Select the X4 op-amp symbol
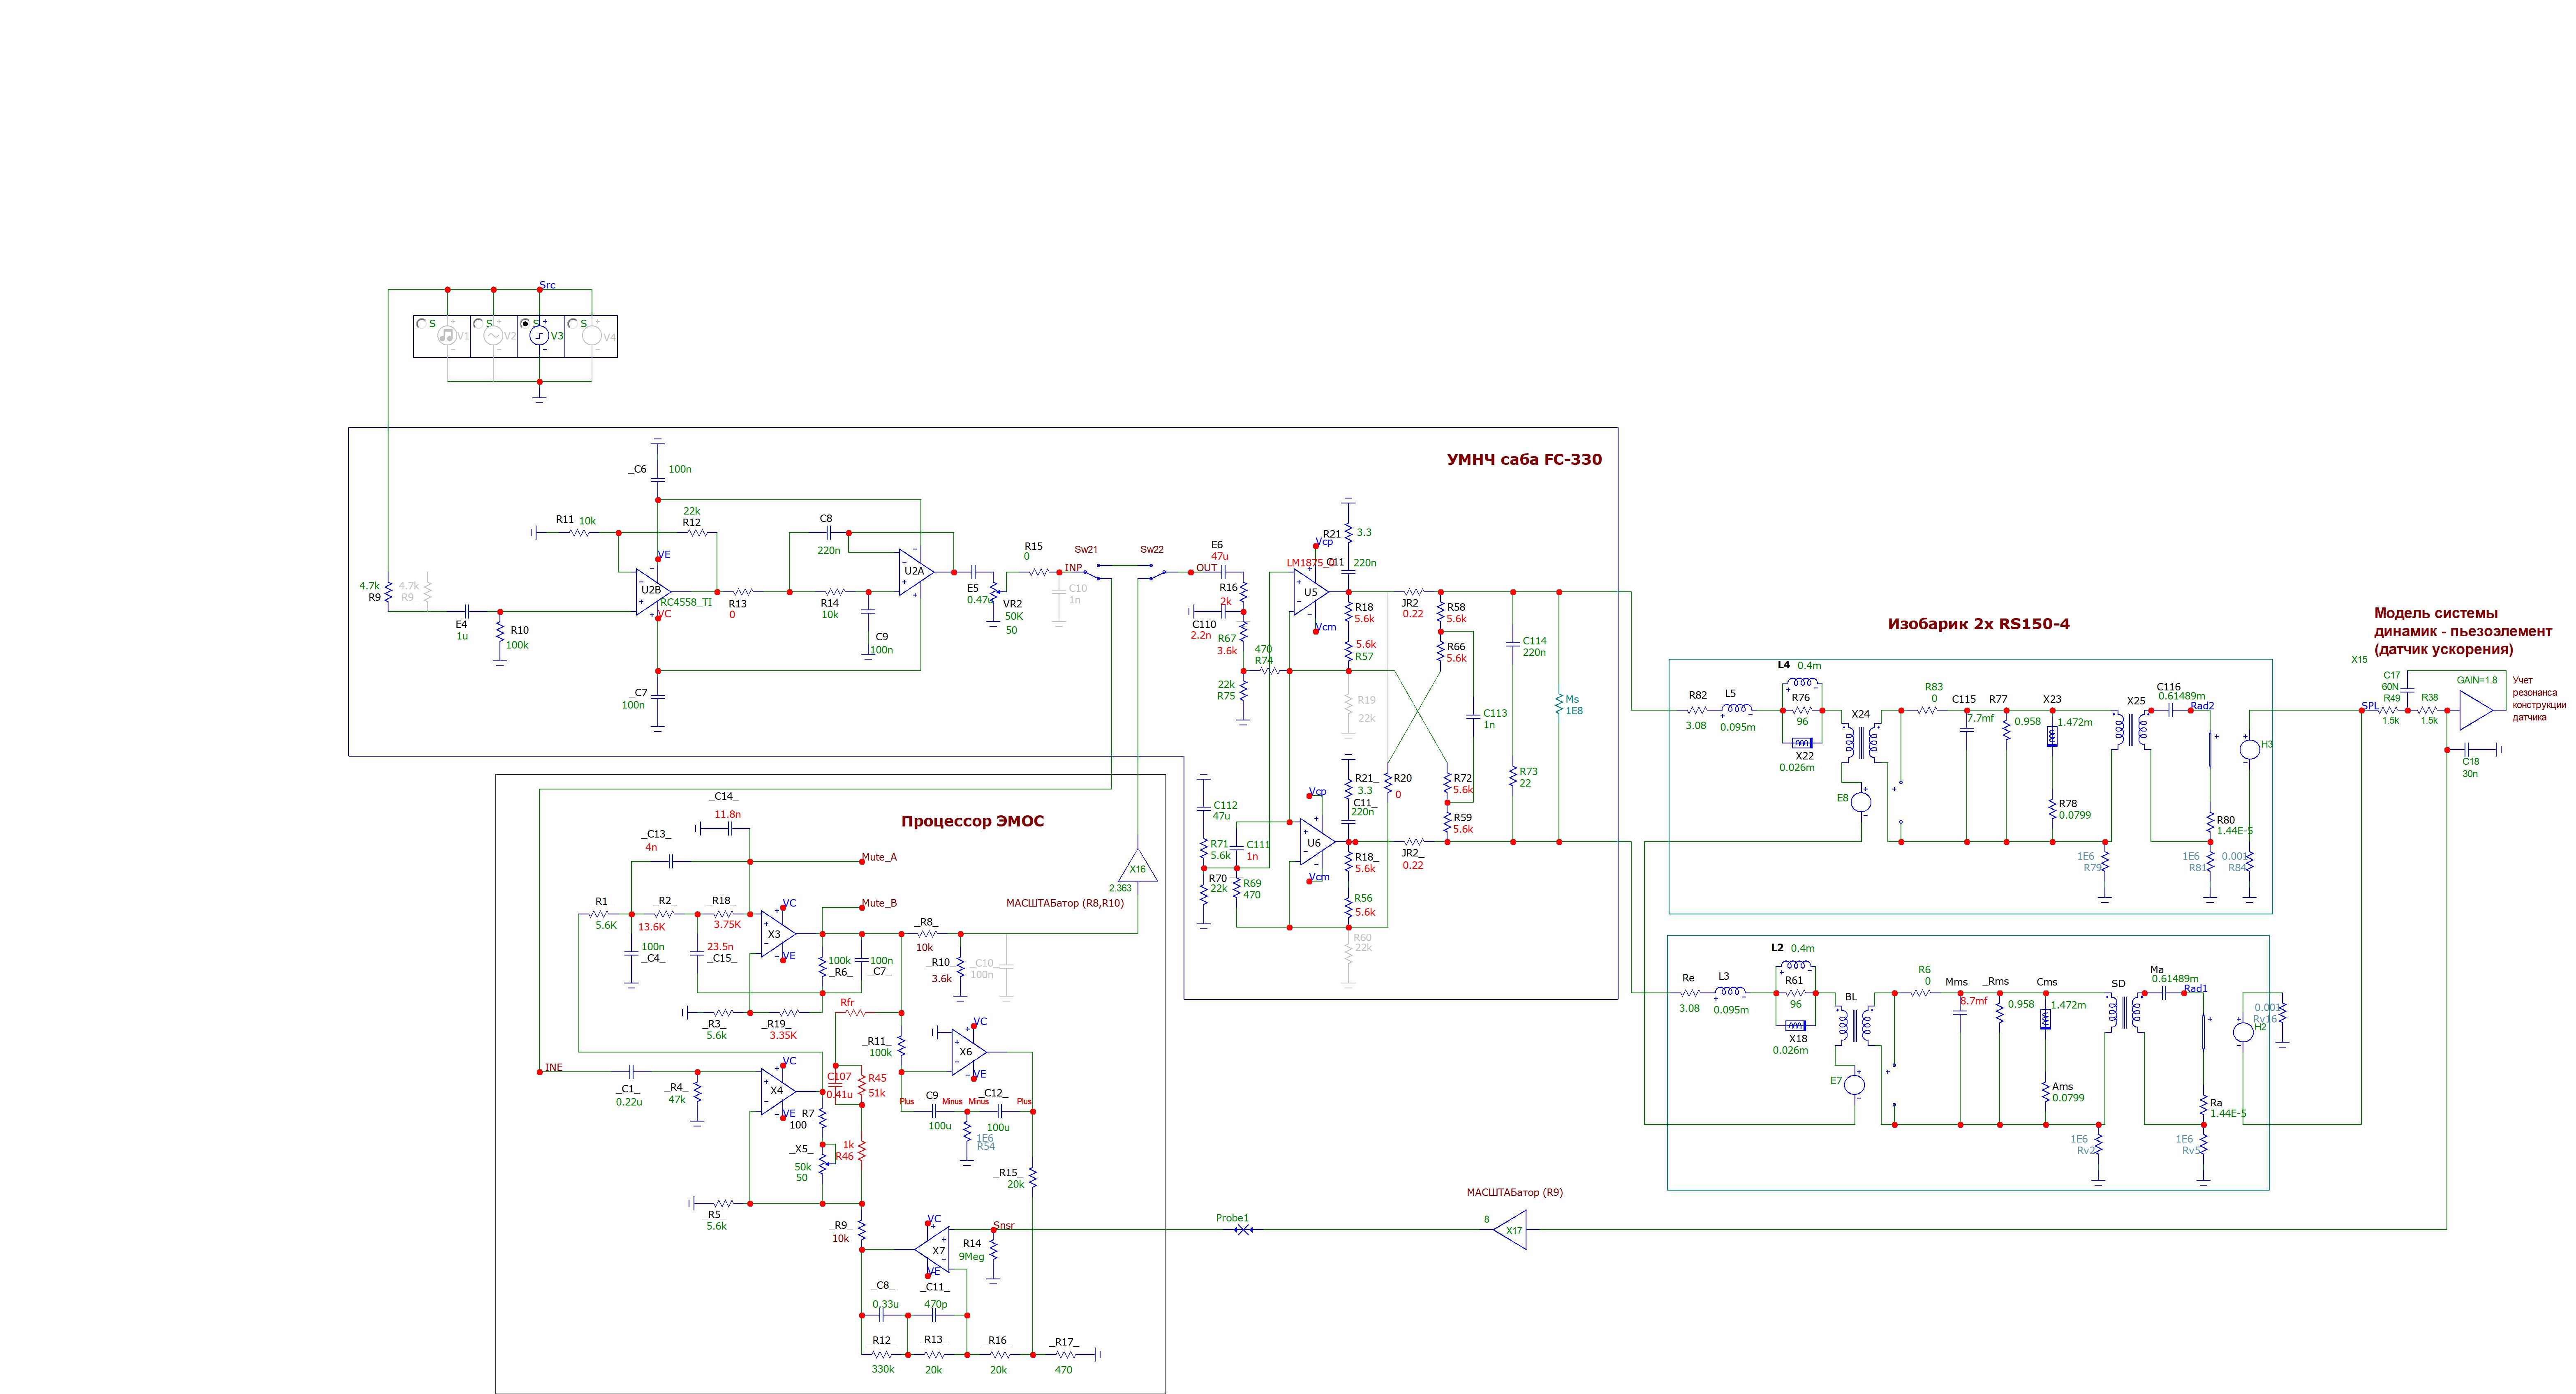 (779, 1091)
